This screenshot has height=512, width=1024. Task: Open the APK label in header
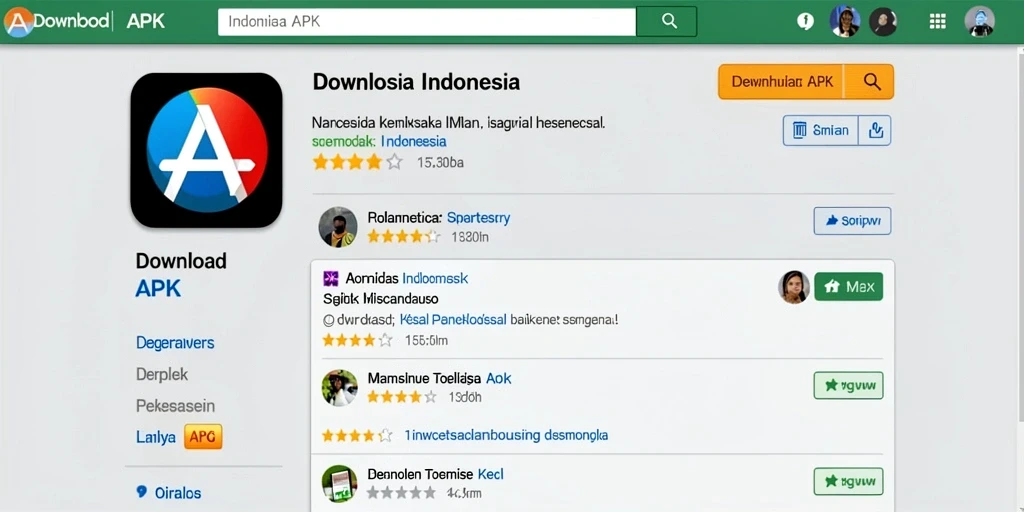(146, 22)
